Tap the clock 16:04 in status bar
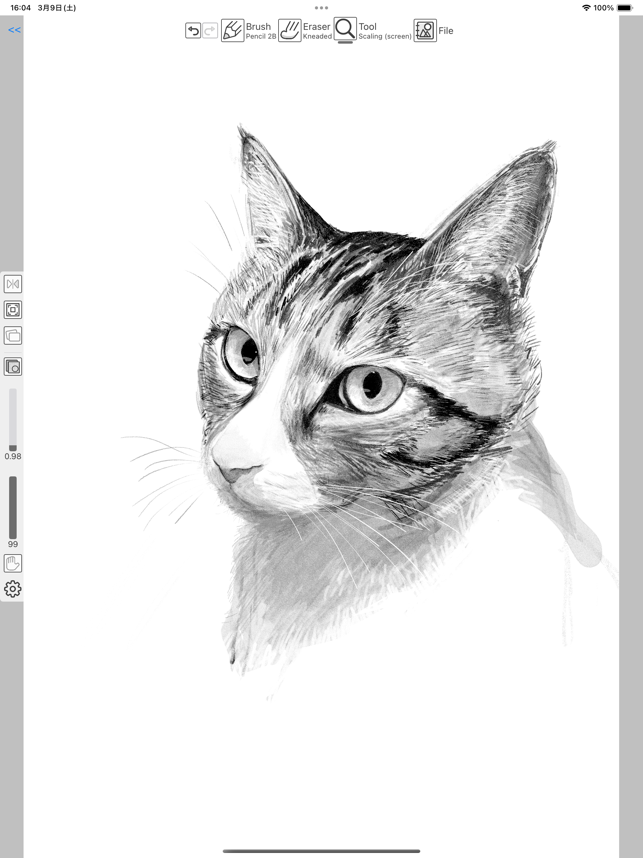Viewport: 643px width, 858px height. (x=21, y=8)
